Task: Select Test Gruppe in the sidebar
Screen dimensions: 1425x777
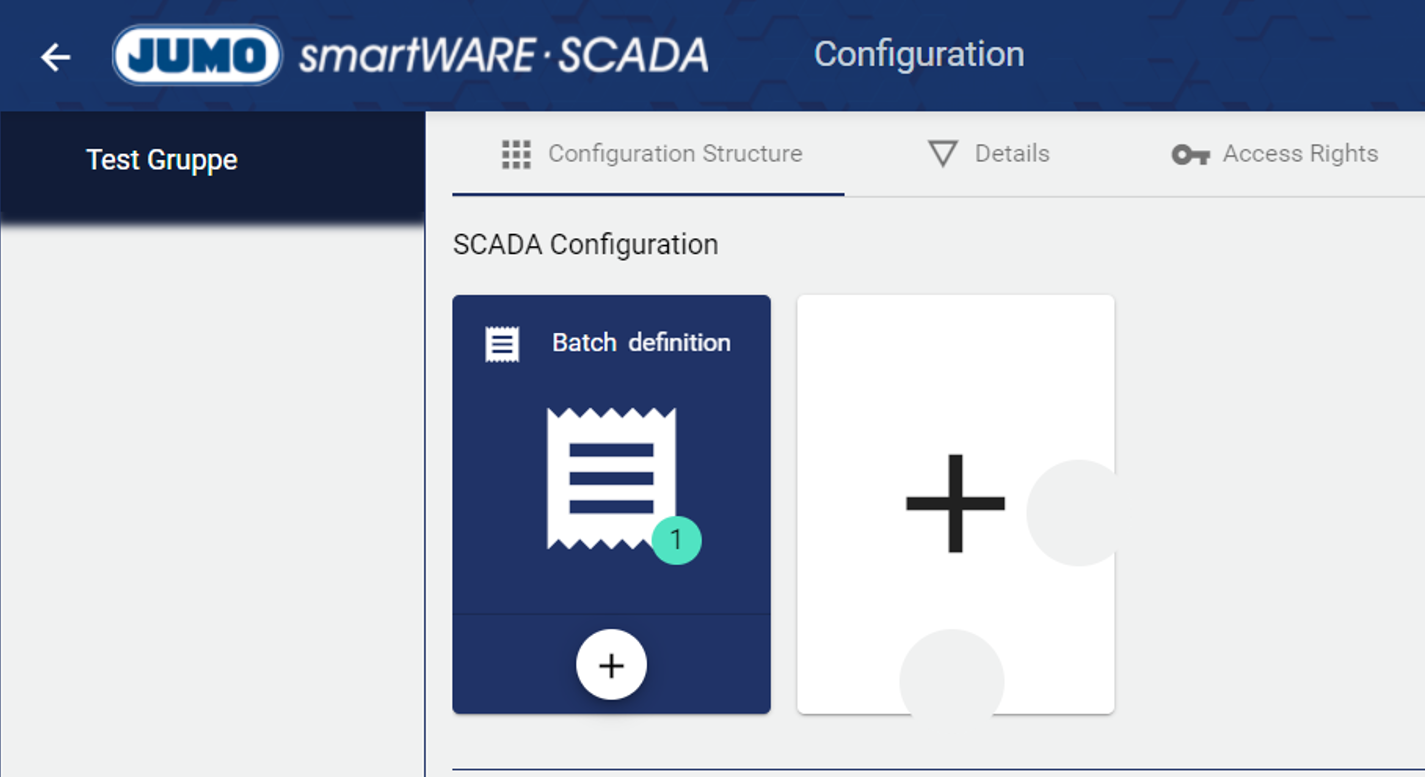Action: (162, 160)
